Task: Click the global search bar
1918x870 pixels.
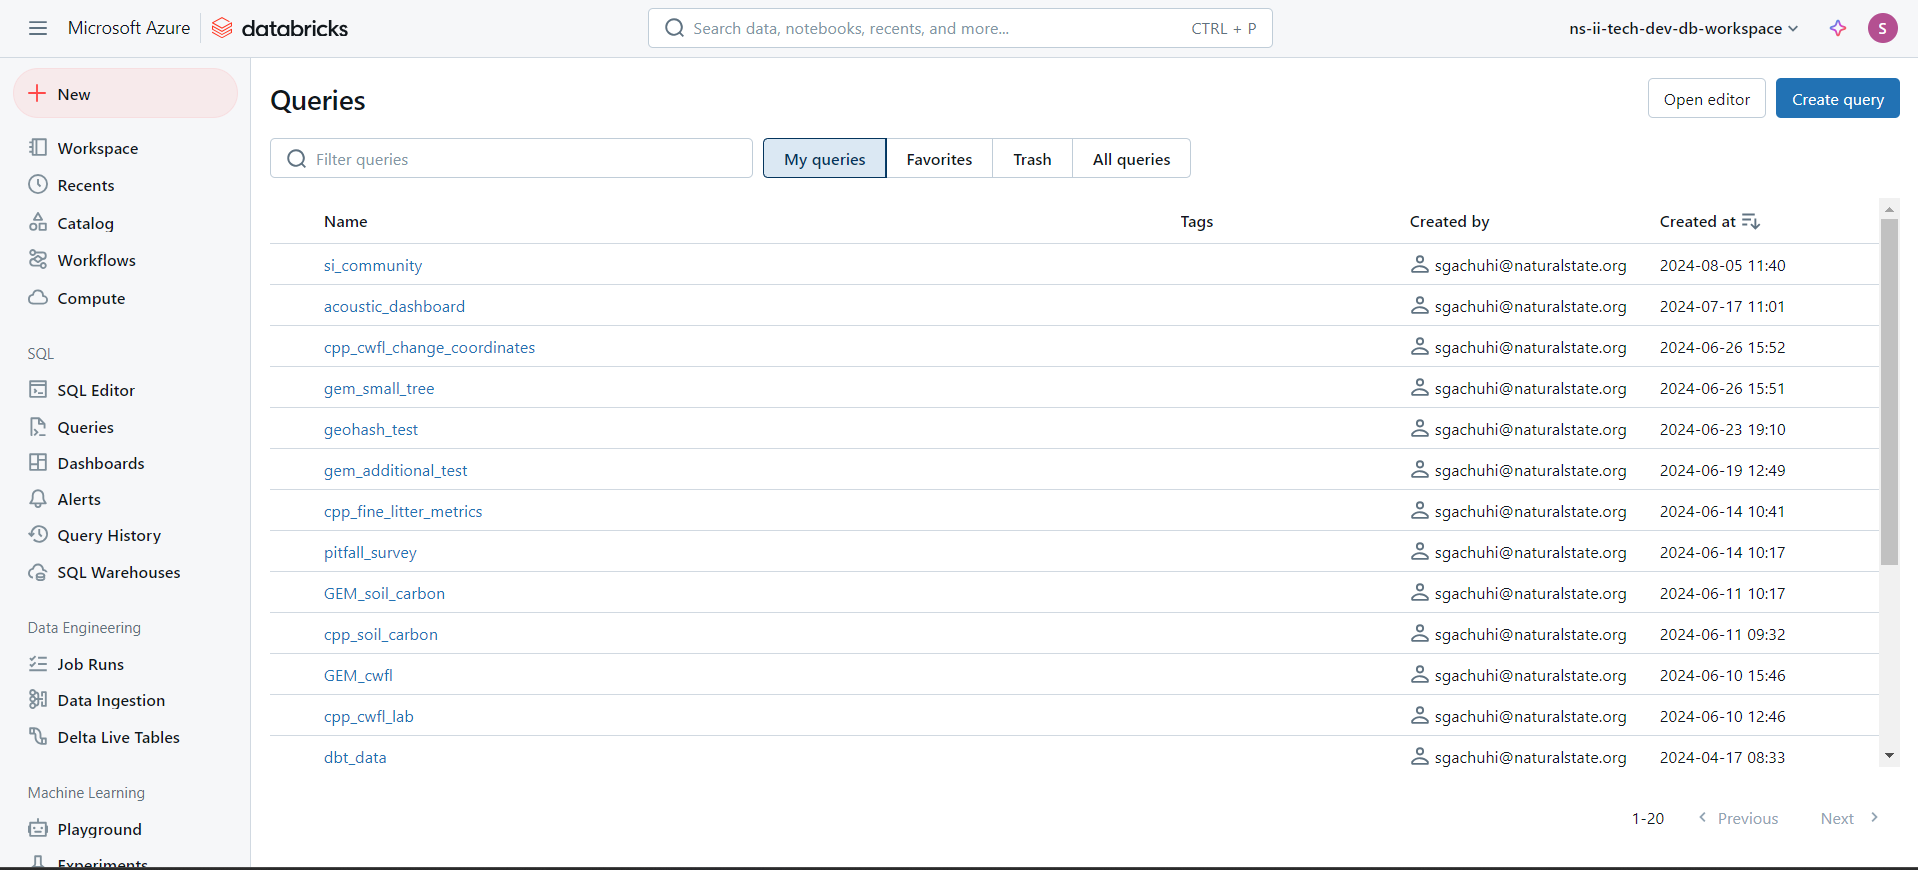Action: point(960,28)
